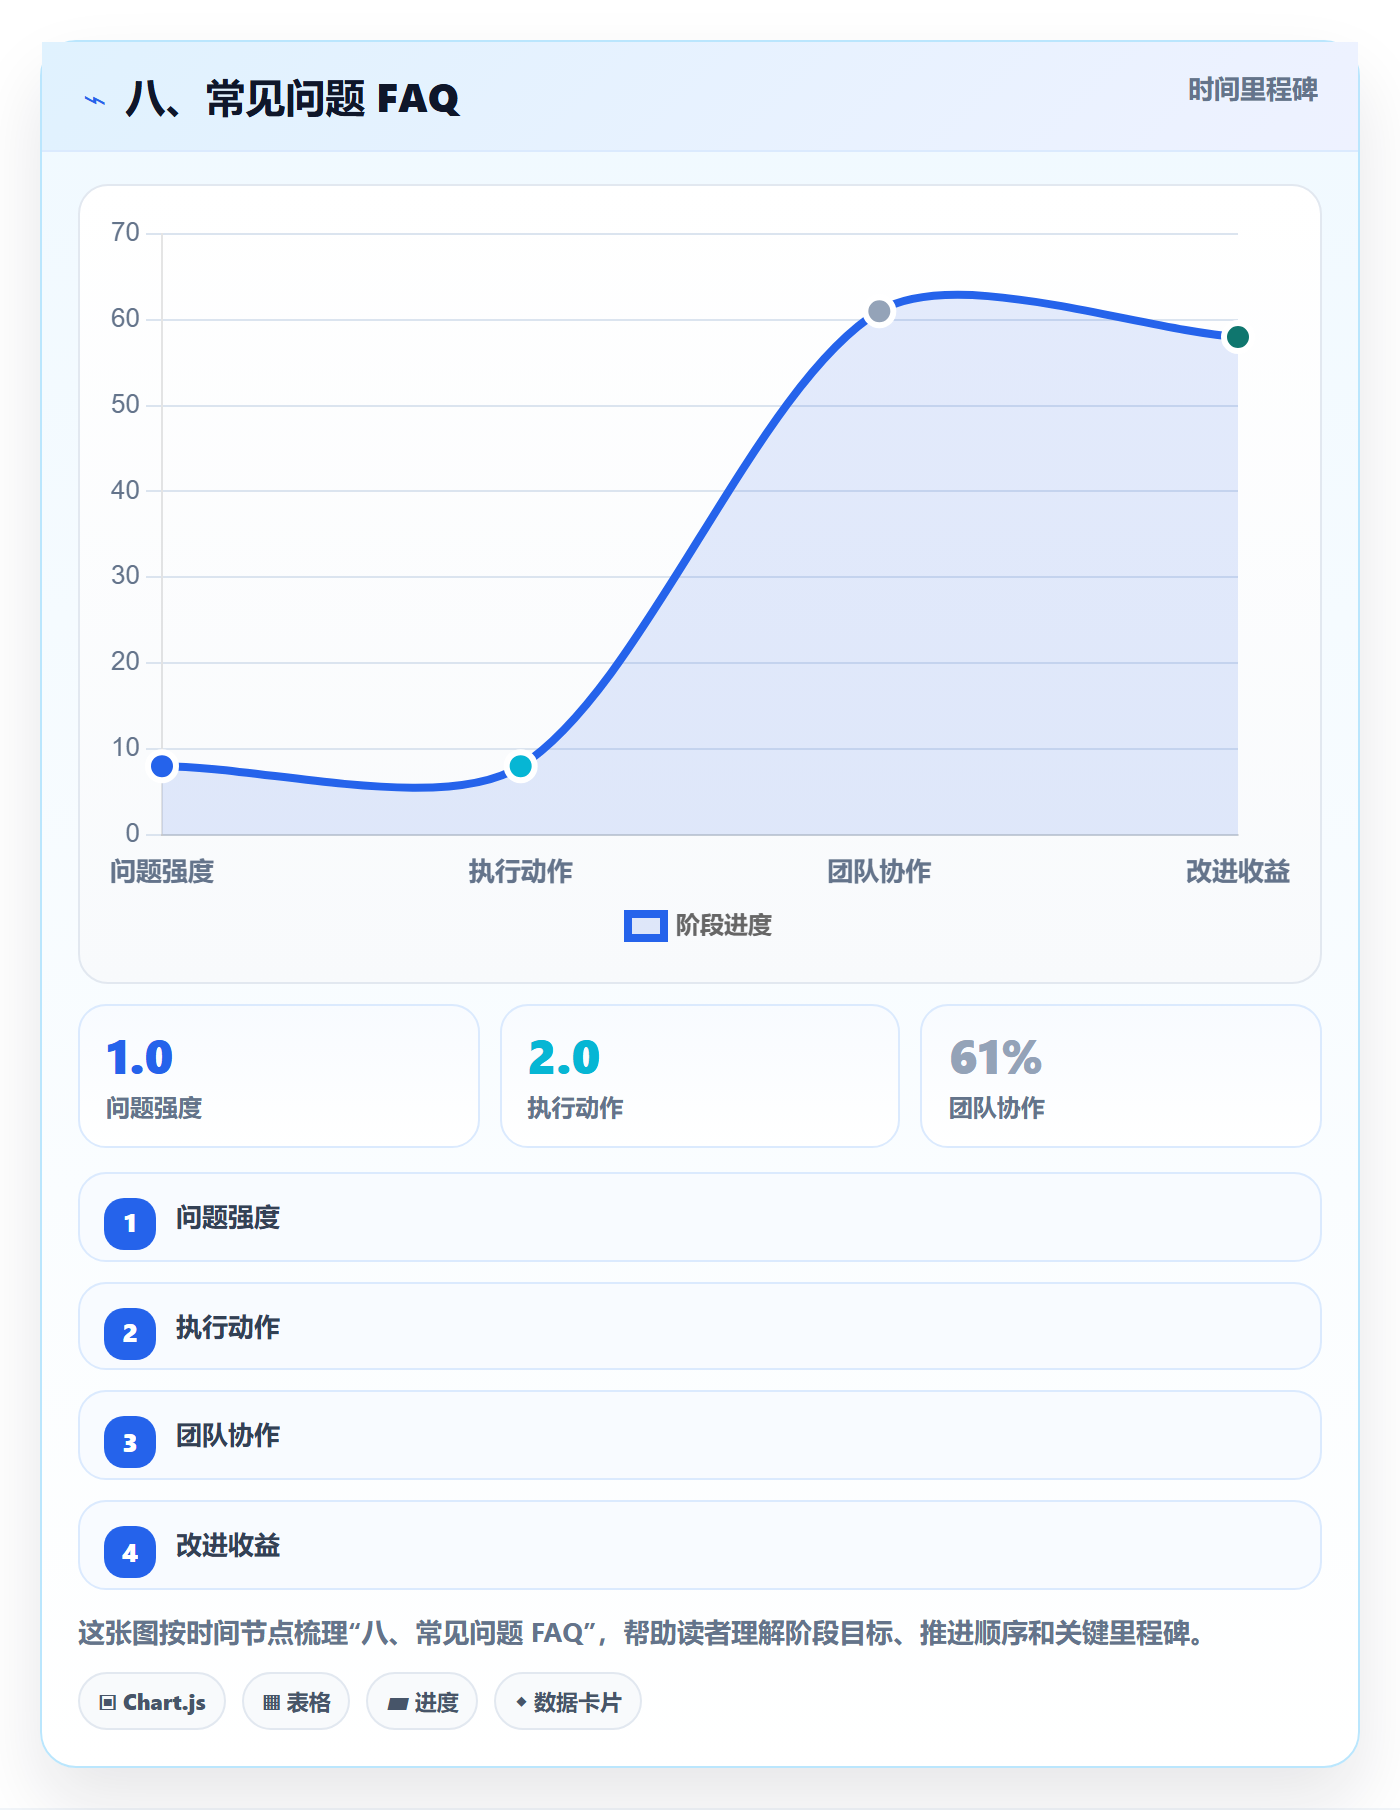Click the diamond icon in 数据卡片 chip
The height and width of the screenshot is (1810, 1400).
tap(521, 1702)
